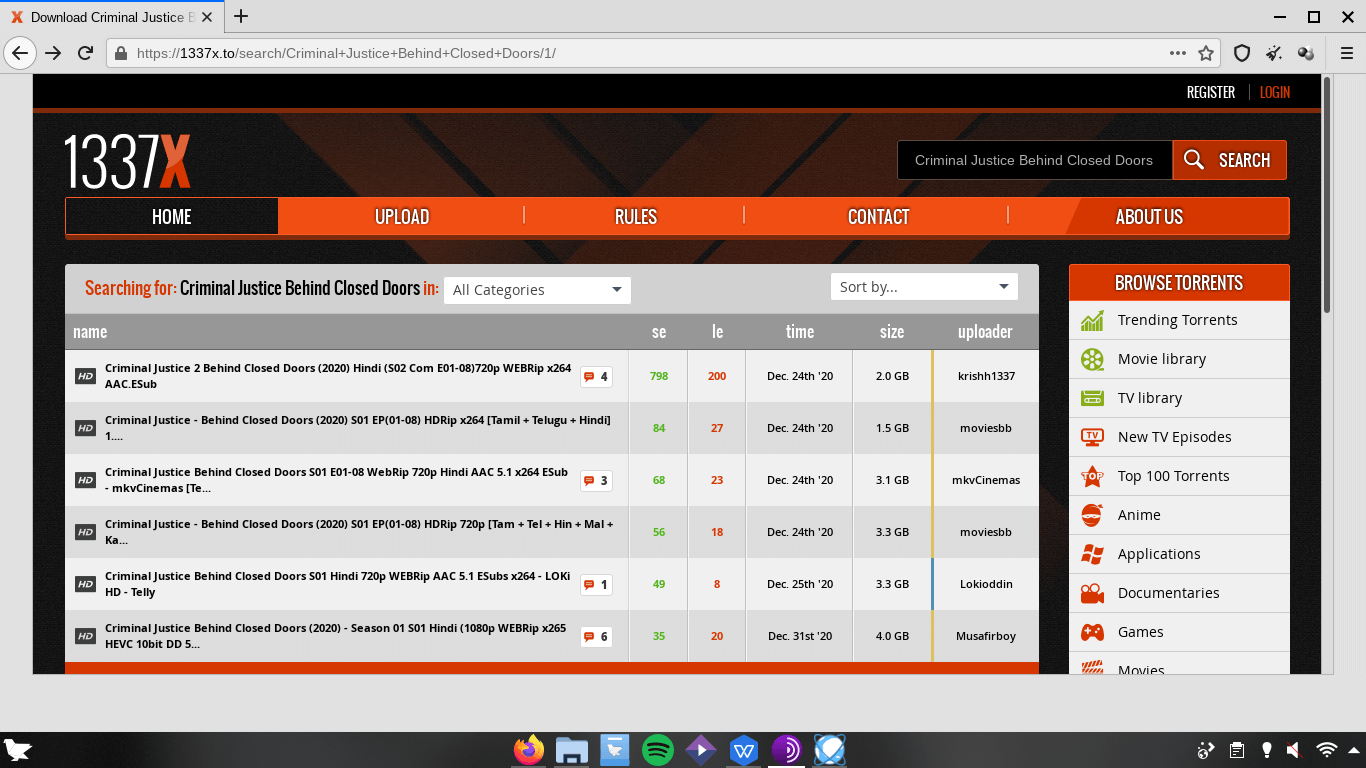
Task: Click the broom cleaner extension icon
Action: click(x=1274, y=53)
